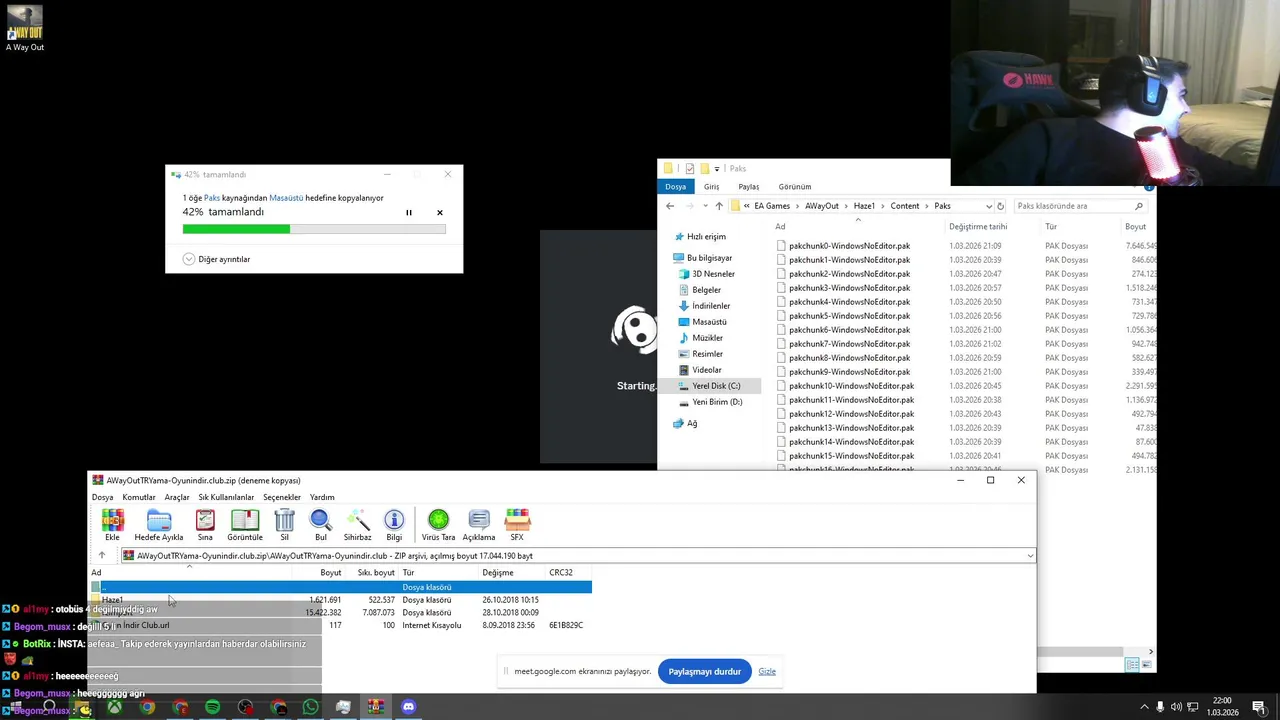Click Properties icon in Explorer quick access toolbar
Viewport: 1280px width, 720px height.
689,168
